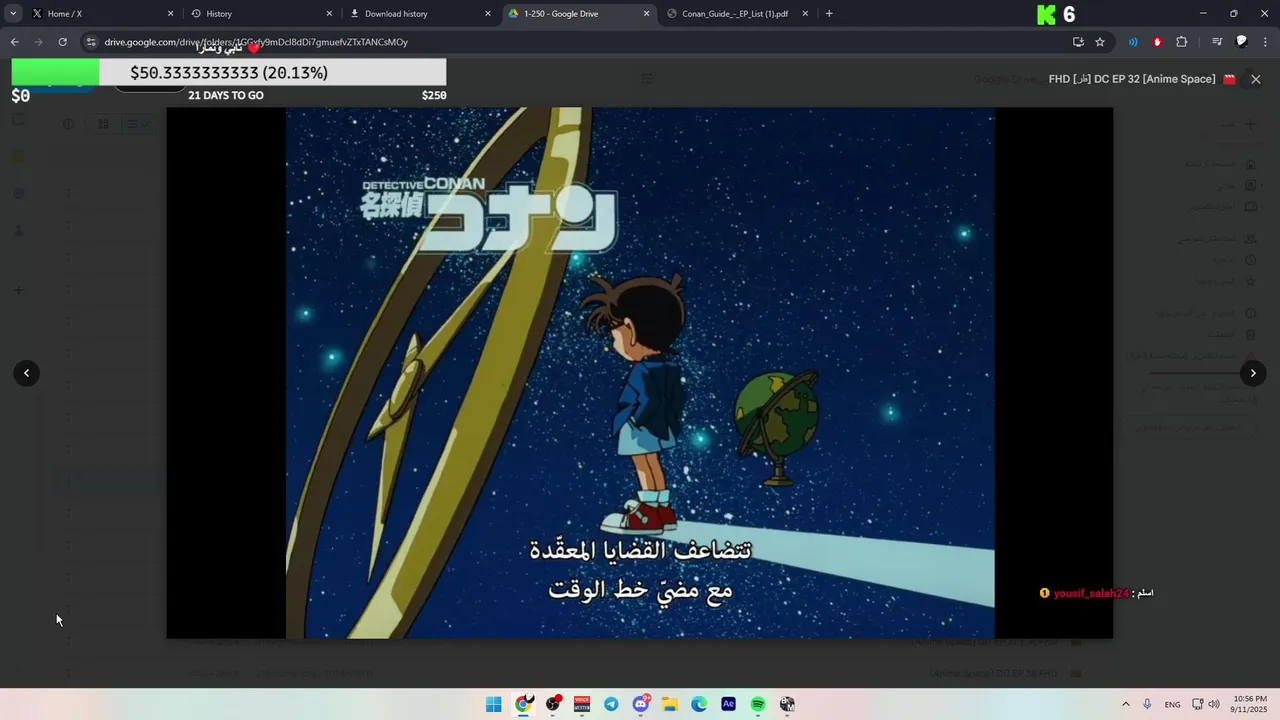Close the Download history tab
The height and width of the screenshot is (720, 1280).
488,14
